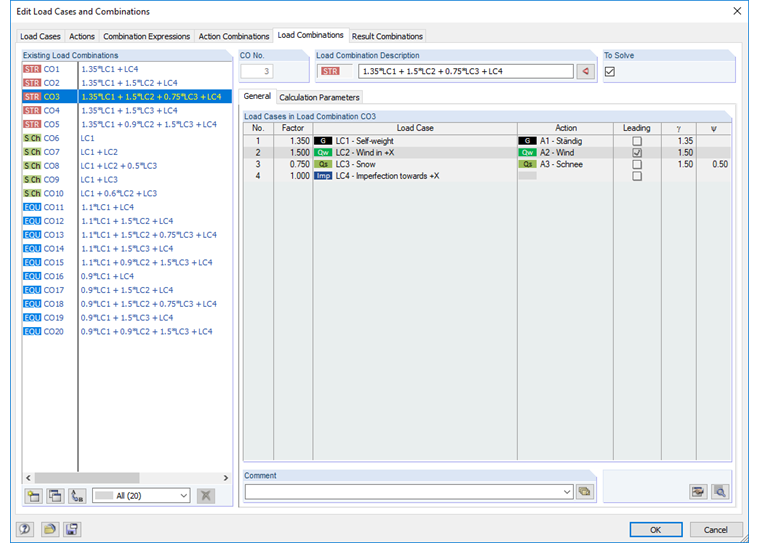
Task: Click the OK button
Action: click(656, 529)
